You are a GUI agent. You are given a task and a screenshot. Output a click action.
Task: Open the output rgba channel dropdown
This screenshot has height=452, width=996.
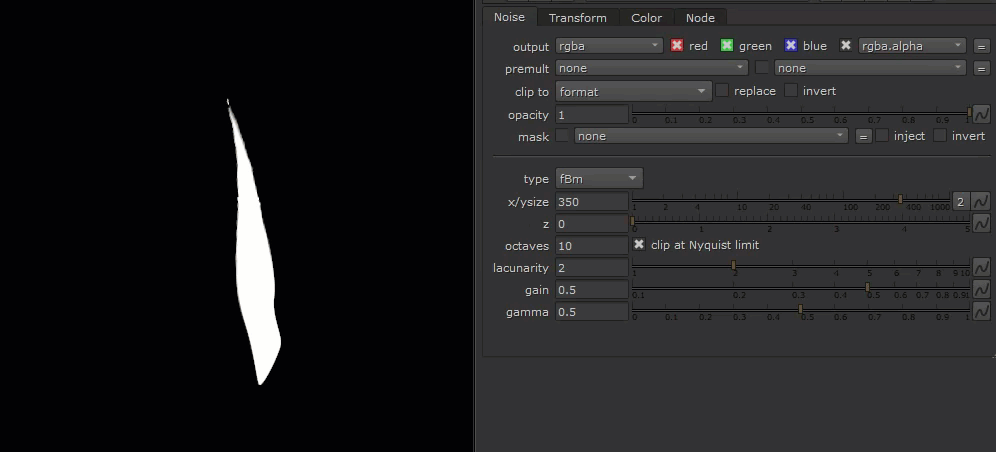[609, 46]
